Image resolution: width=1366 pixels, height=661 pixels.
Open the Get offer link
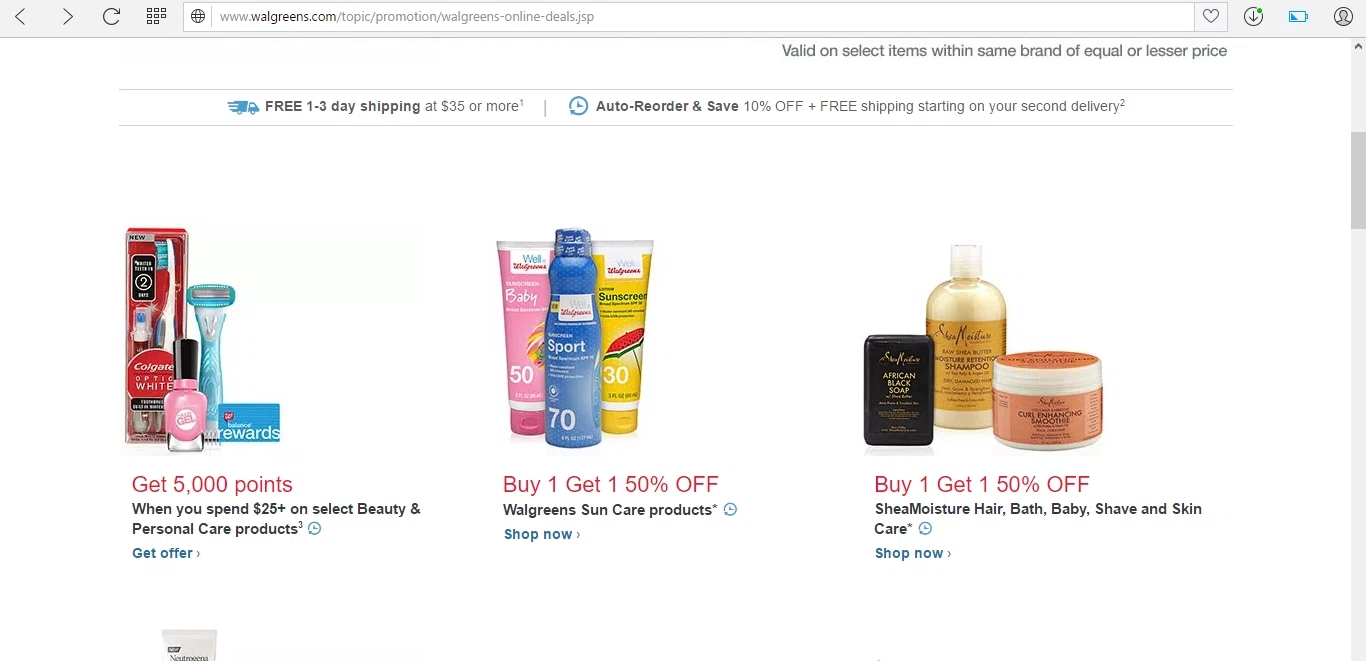[166, 553]
